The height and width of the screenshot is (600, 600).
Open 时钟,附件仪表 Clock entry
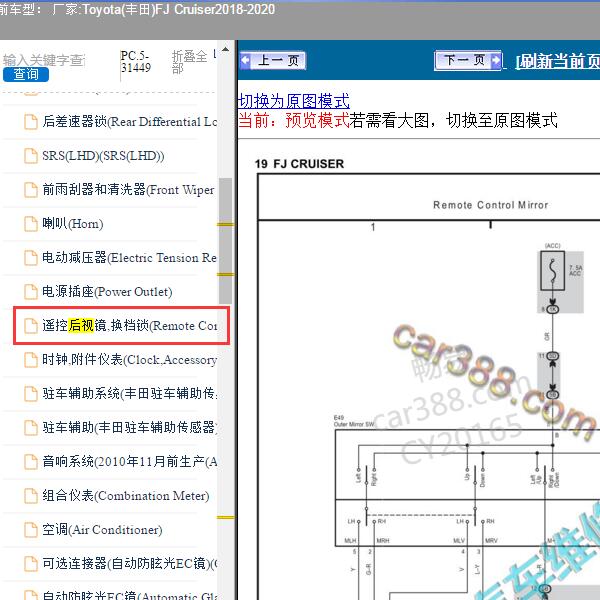[130, 360]
